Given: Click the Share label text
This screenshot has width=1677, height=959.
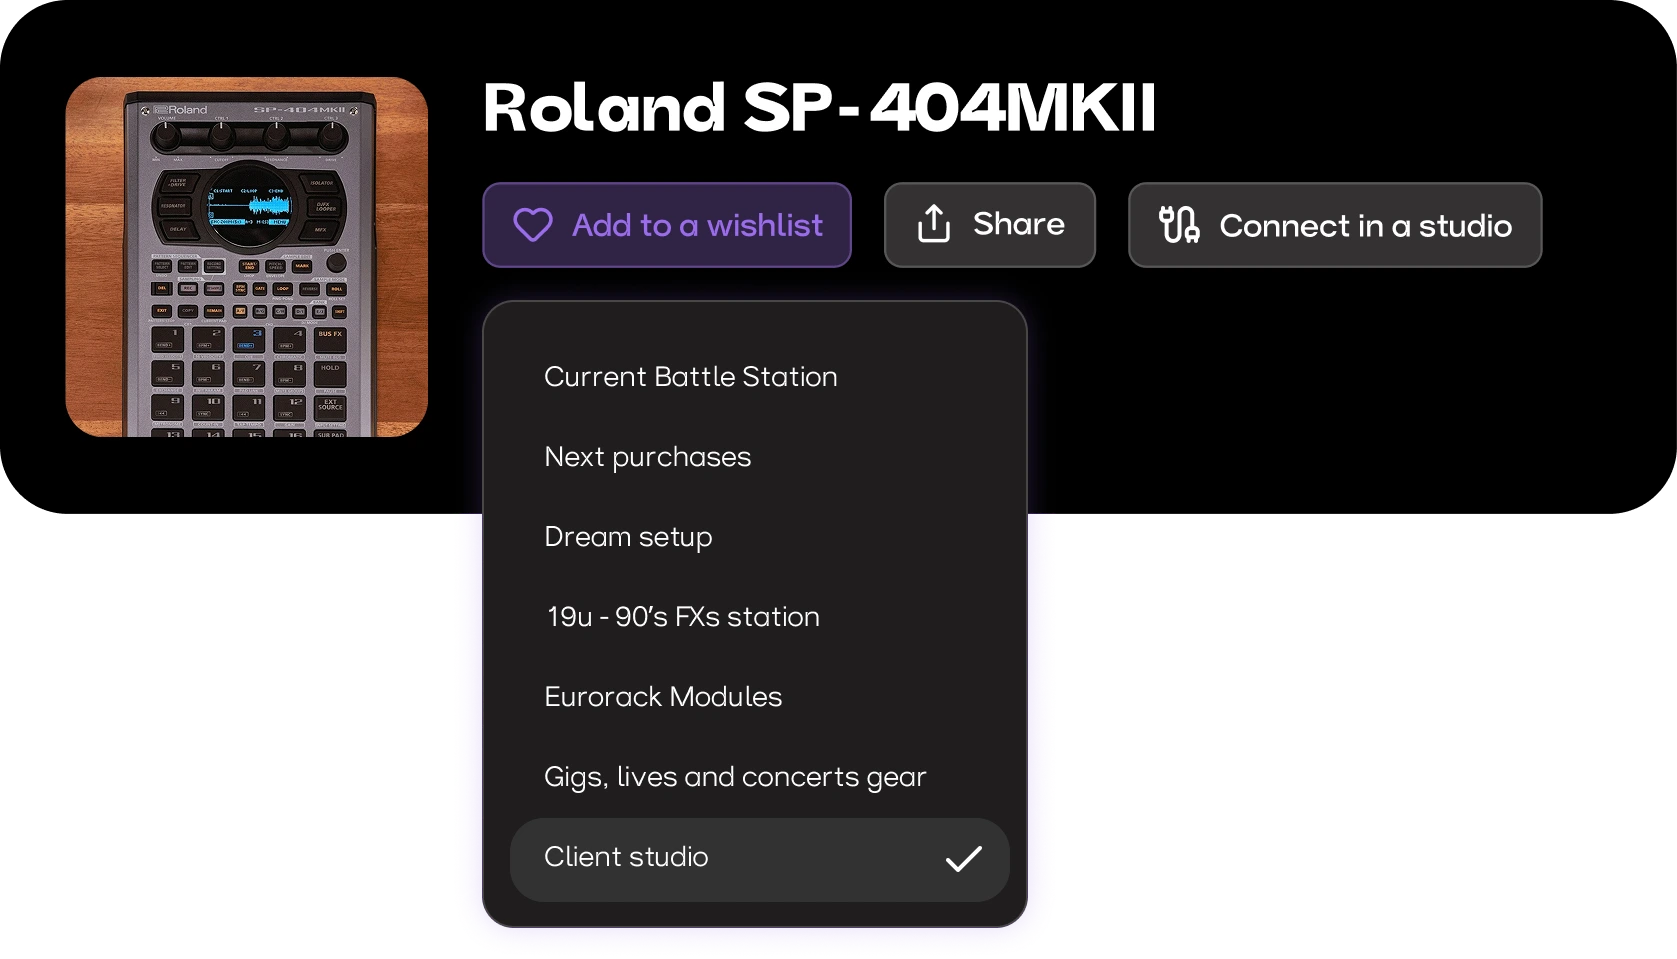Looking at the screenshot, I should point(1019,223).
